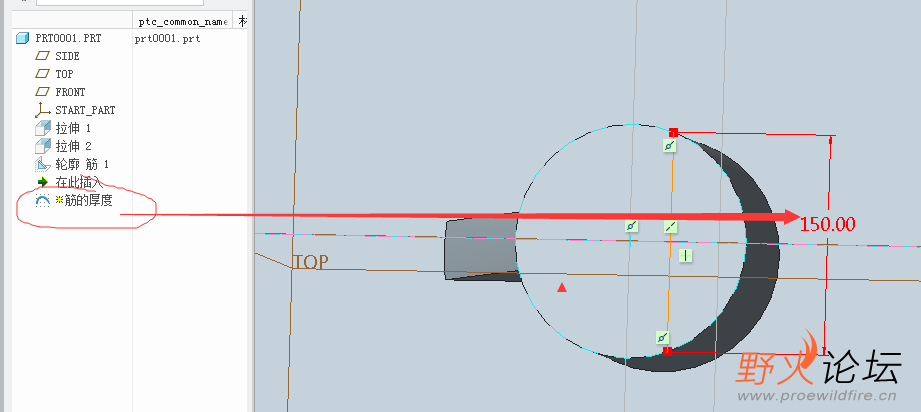Click the TOP datum plane icon

pyautogui.click(x=43, y=74)
